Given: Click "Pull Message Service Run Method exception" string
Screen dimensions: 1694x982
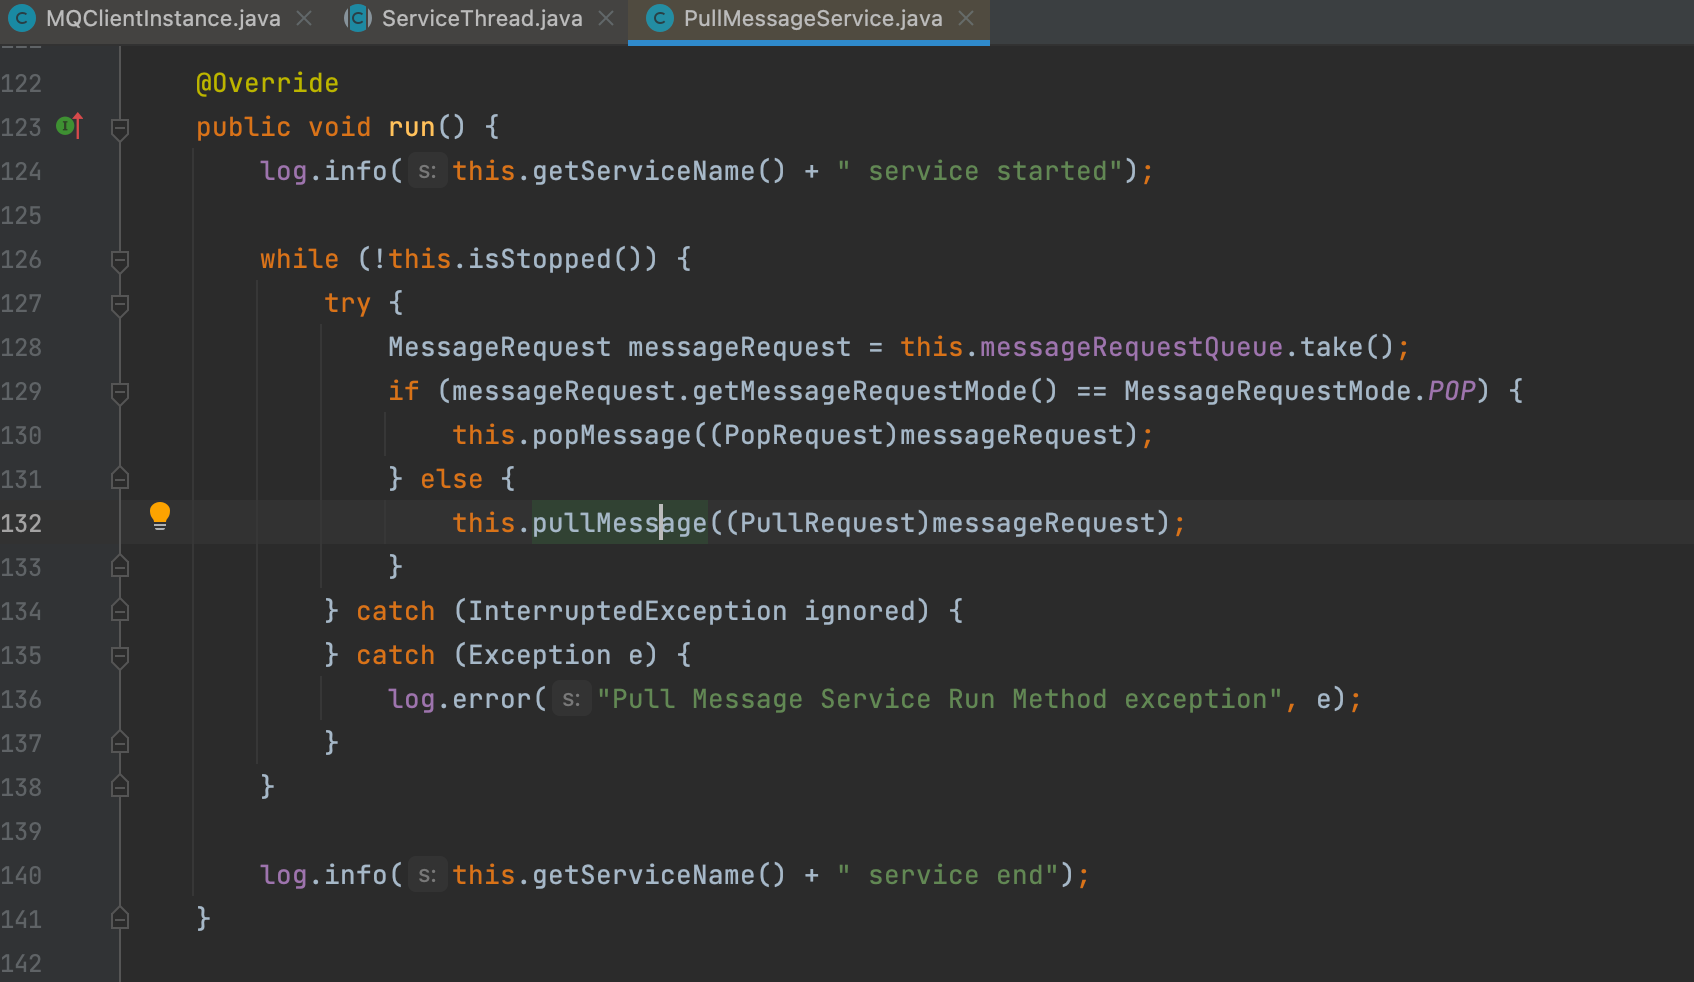Looking at the screenshot, I should click(940, 699).
